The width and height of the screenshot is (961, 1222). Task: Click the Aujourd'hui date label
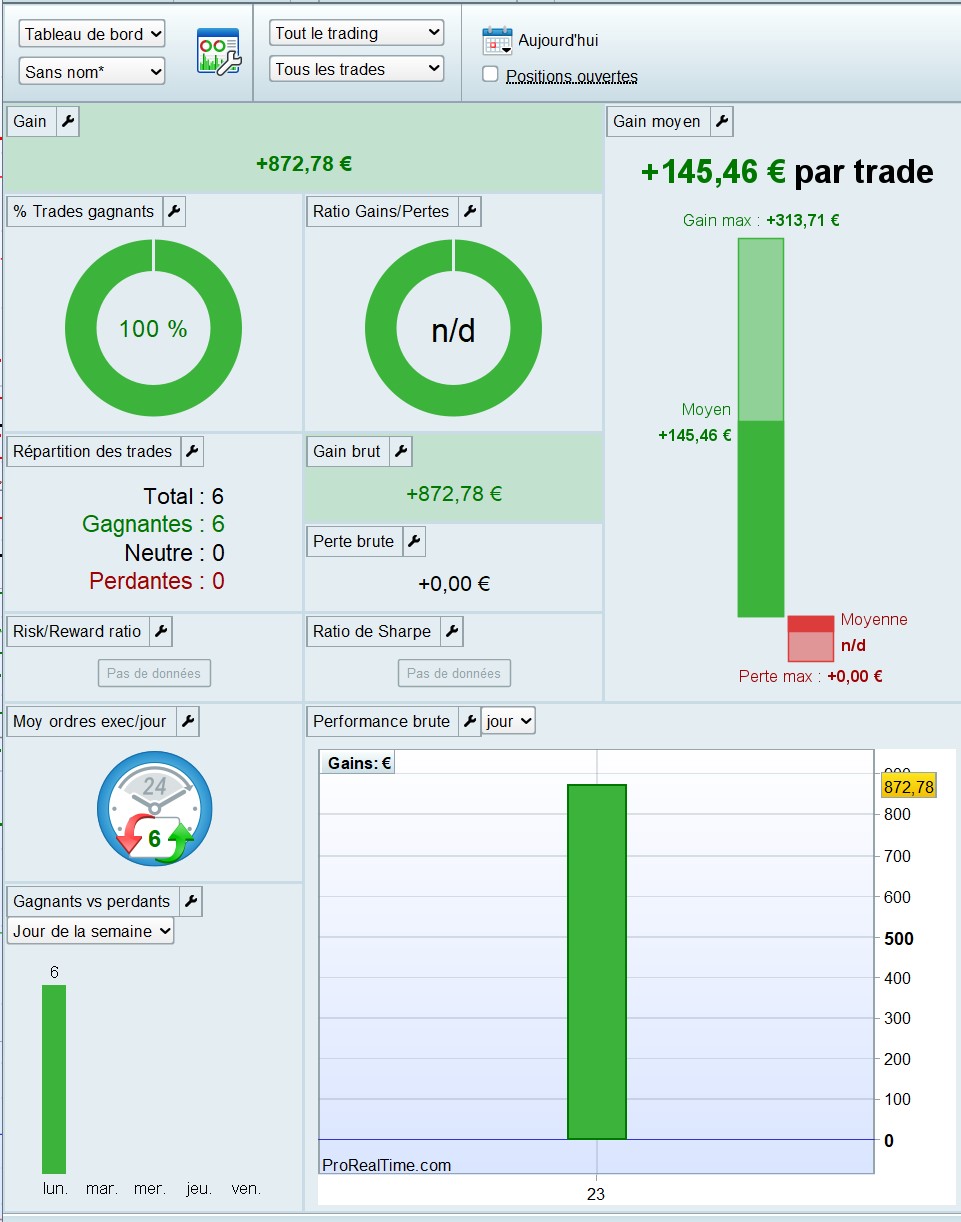click(558, 41)
